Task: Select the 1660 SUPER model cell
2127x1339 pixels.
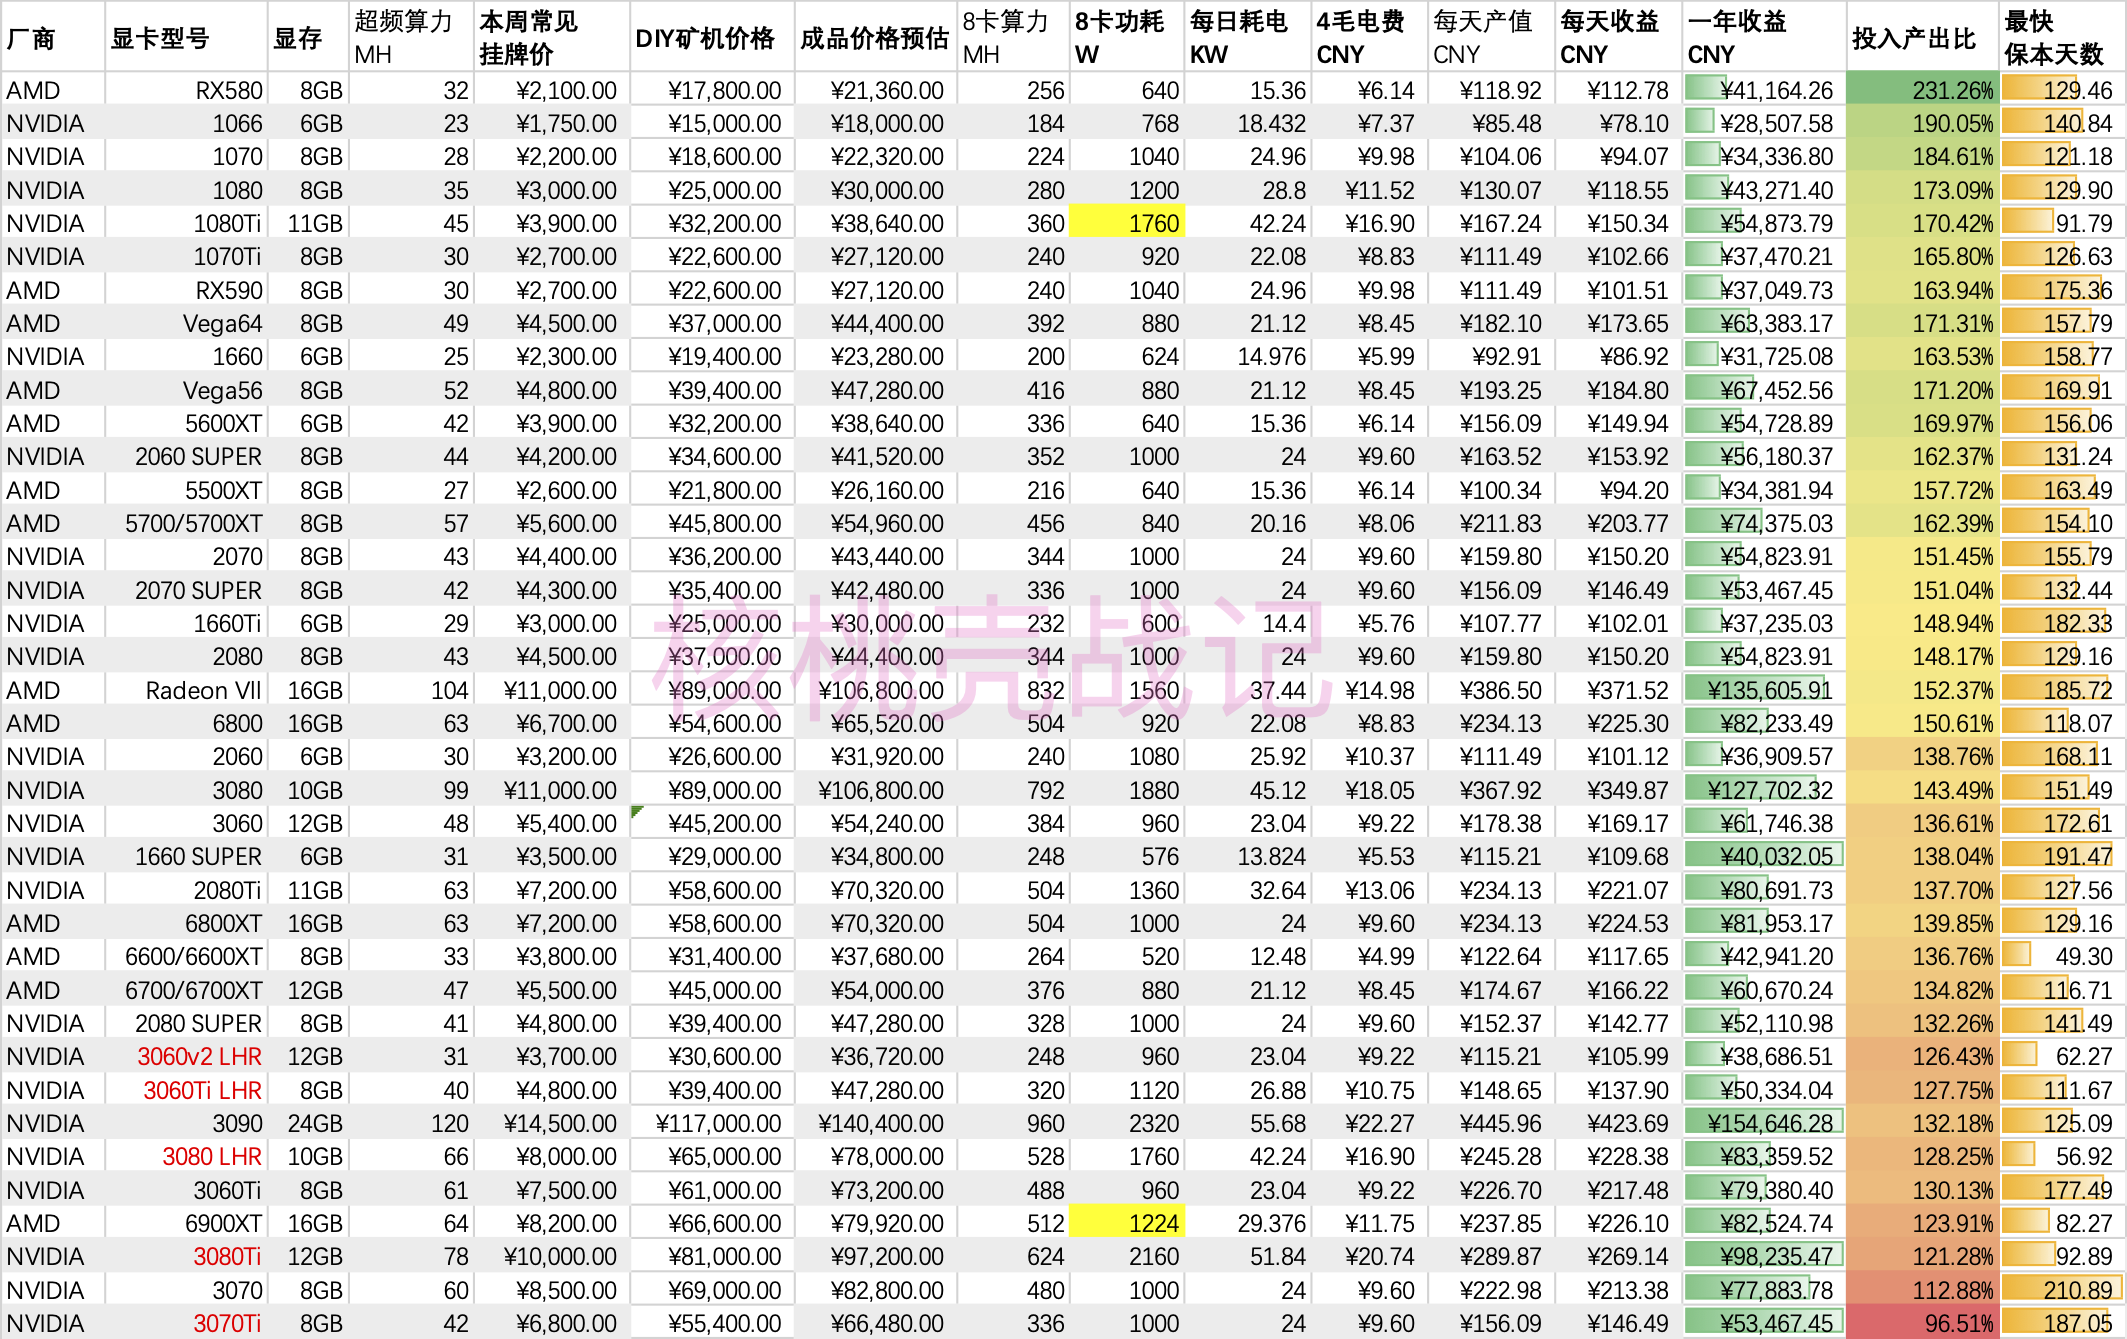Action: 186,856
